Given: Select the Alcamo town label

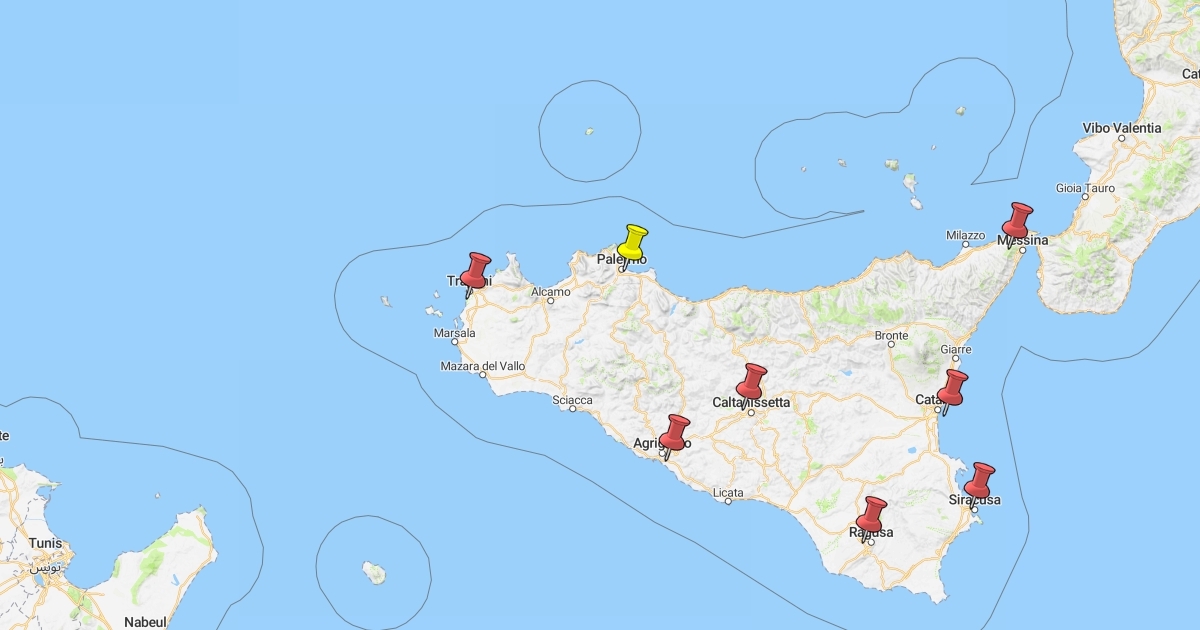Looking at the screenshot, I should click(550, 292).
